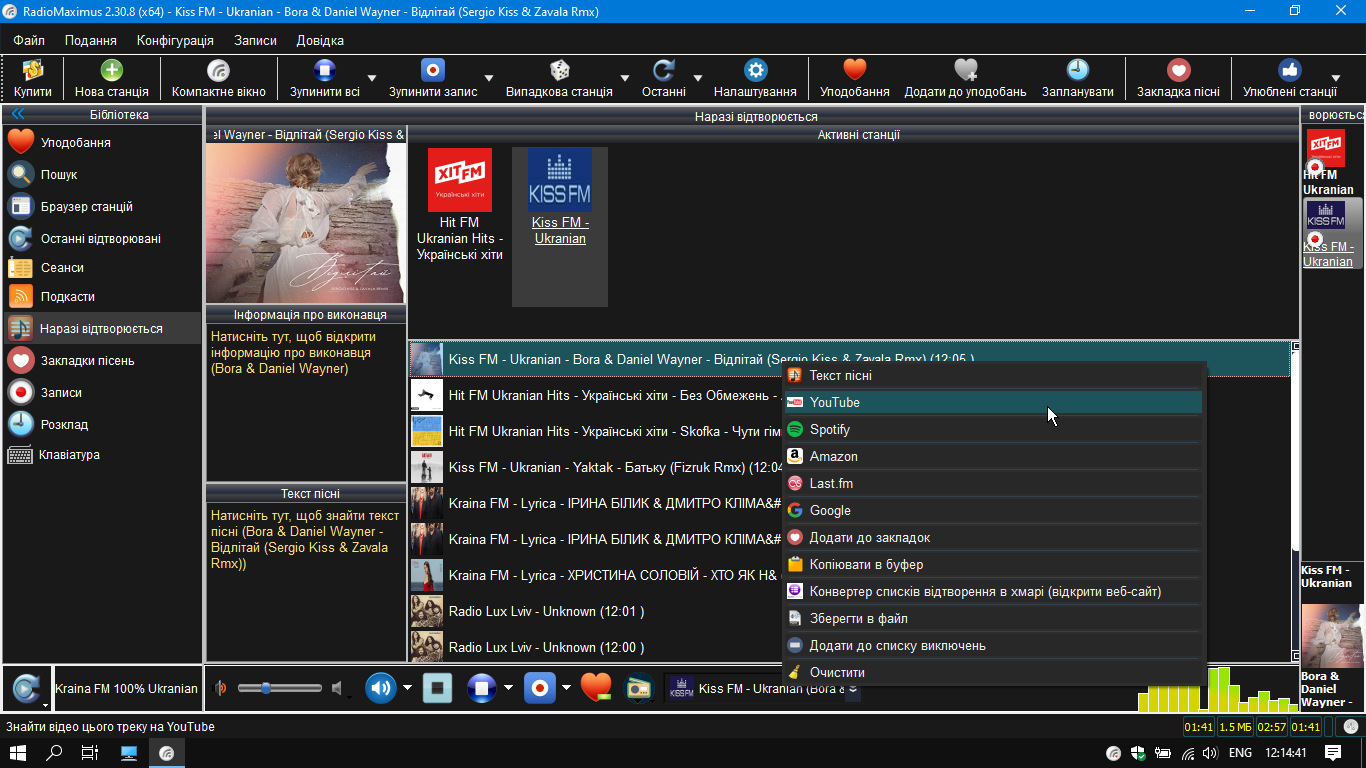
Task: Open Останні відтворювані in the sidebar
Action: coord(102,239)
